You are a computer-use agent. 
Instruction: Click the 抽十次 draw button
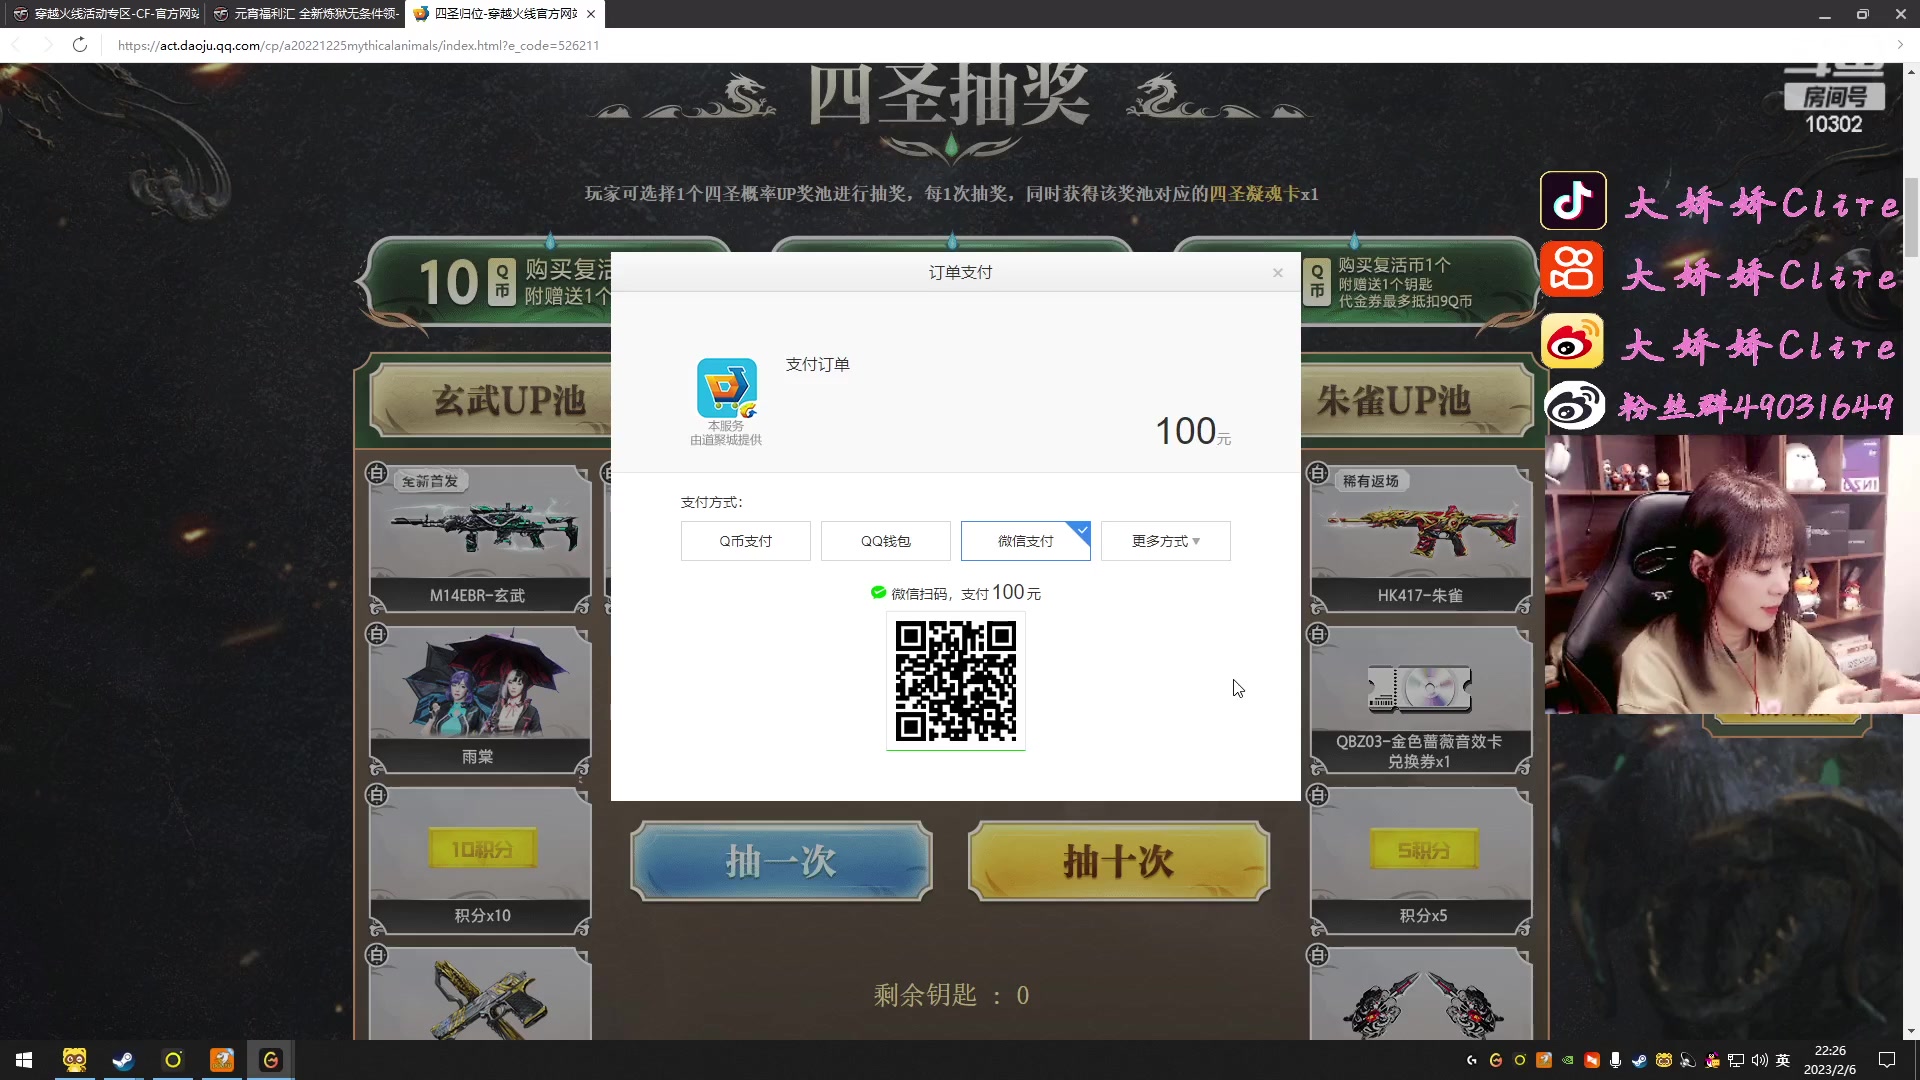click(1119, 861)
